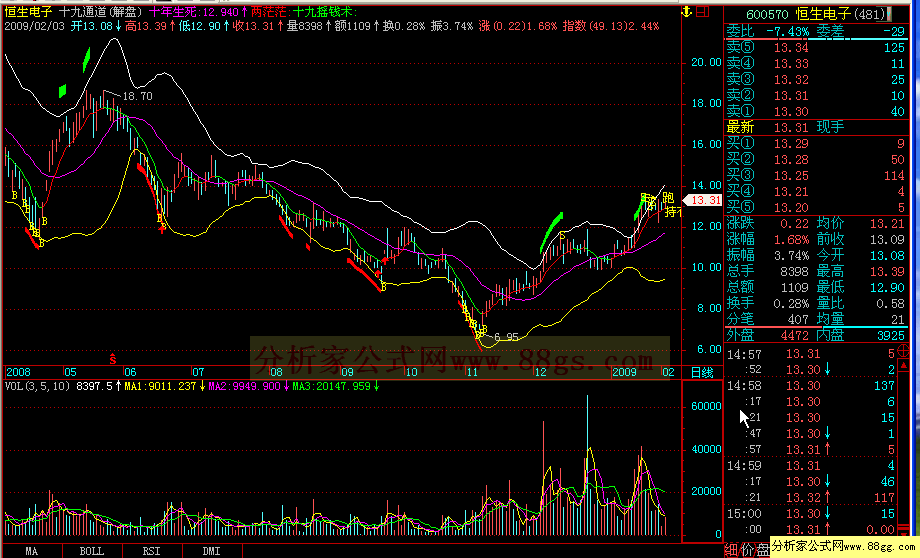
Task: Click the 15:00 13.30 tick row
Action: pos(811,513)
